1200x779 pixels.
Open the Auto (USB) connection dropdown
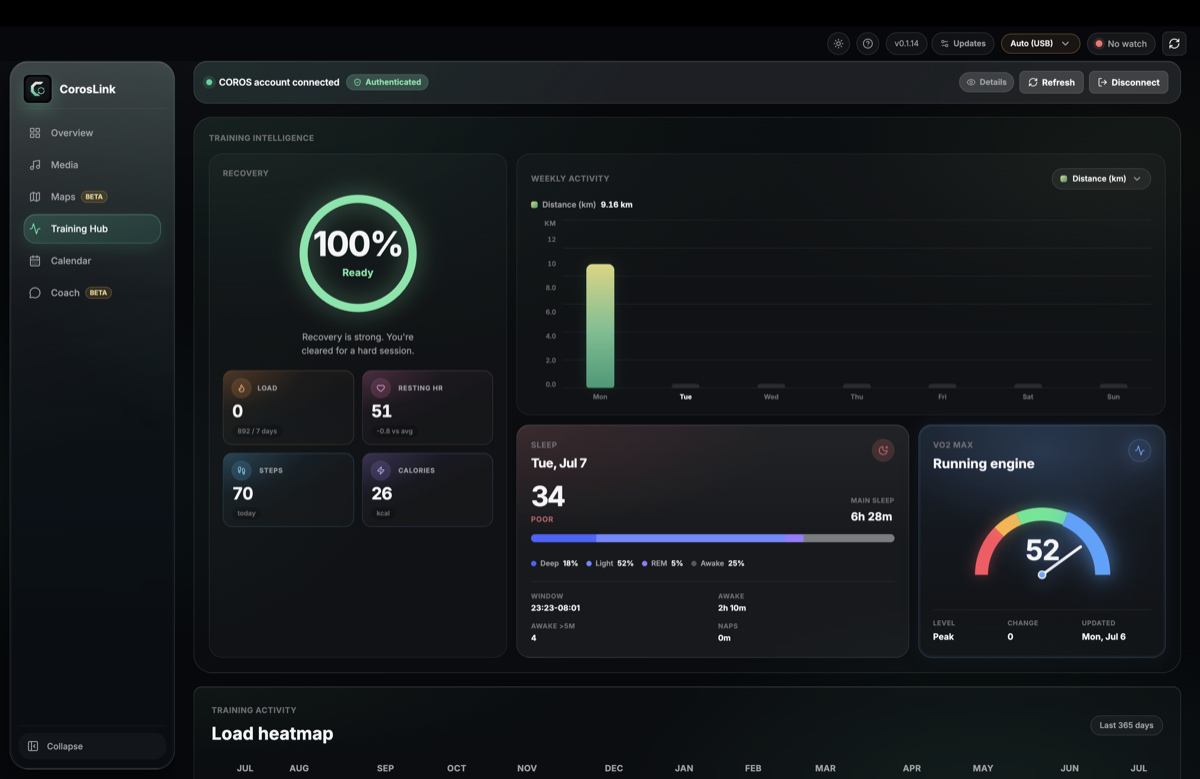pyautogui.click(x=1040, y=43)
